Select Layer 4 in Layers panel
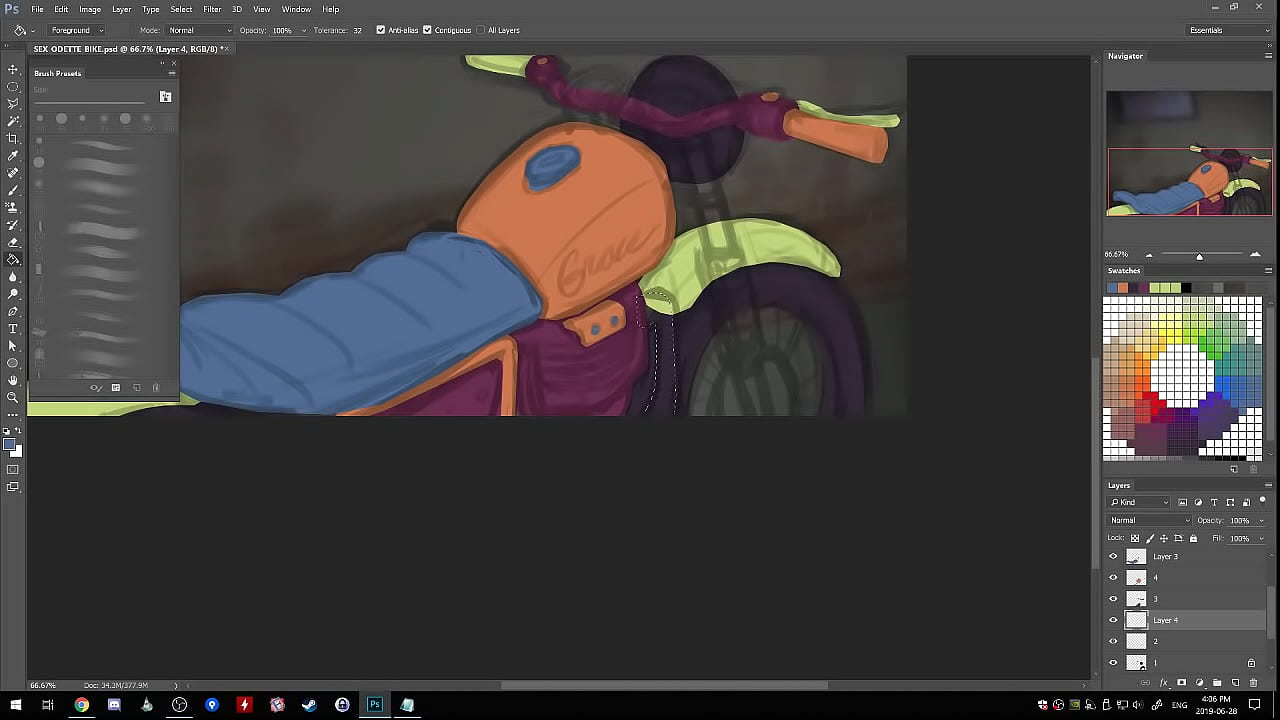 pos(1166,620)
